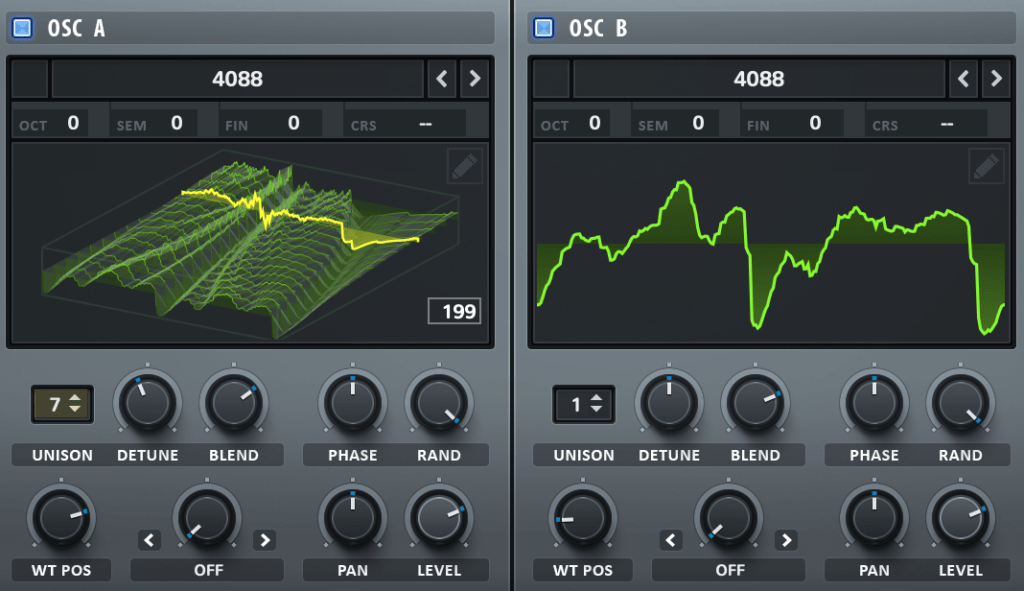Click OSC A PAN knob
The width and height of the screenshot is (1024, 591).
353,518
